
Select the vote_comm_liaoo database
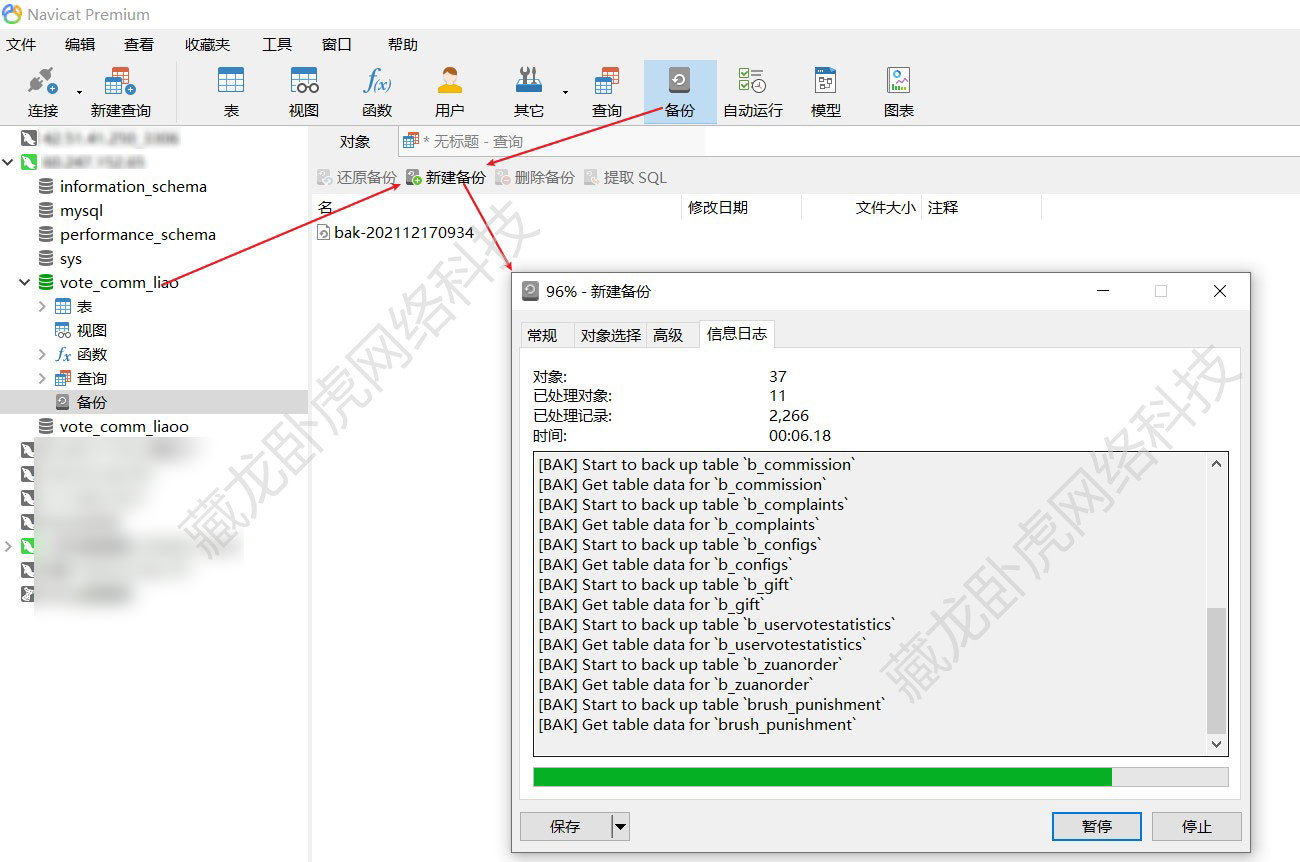tap(124, 426)
